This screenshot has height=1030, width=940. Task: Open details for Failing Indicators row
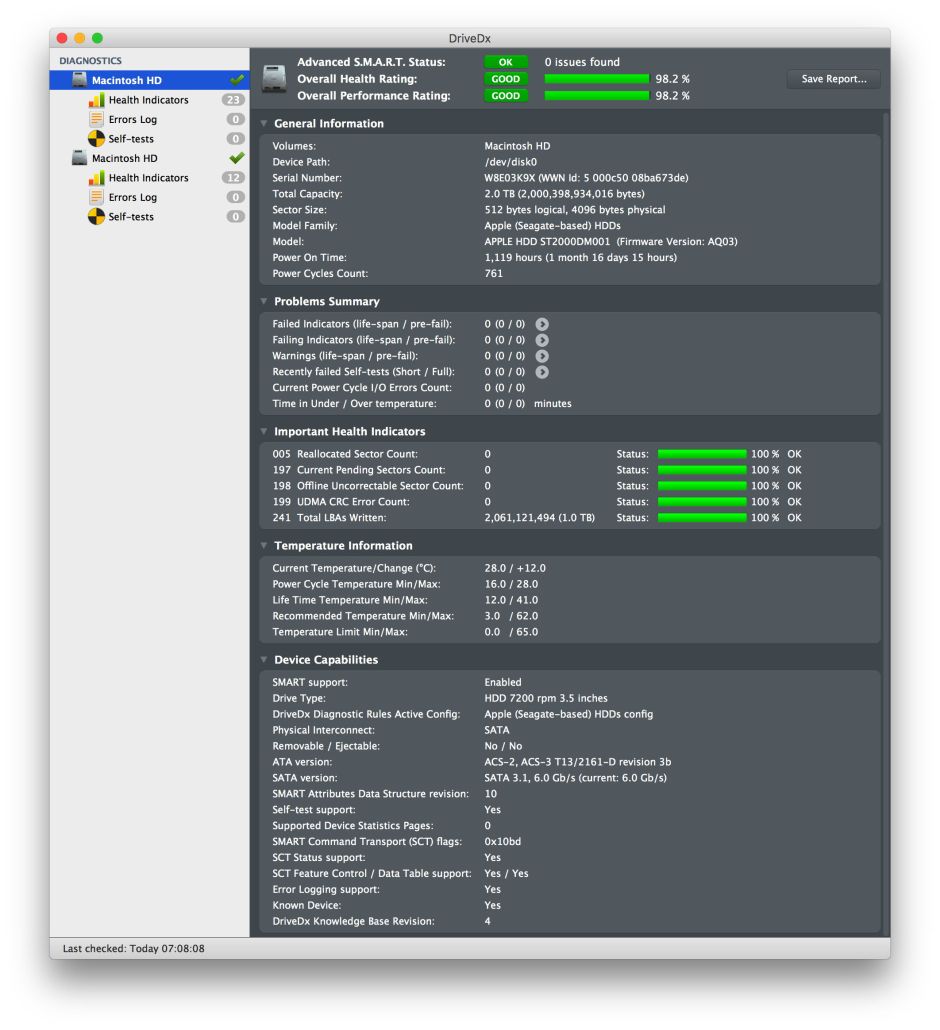(x=542, y=340)
